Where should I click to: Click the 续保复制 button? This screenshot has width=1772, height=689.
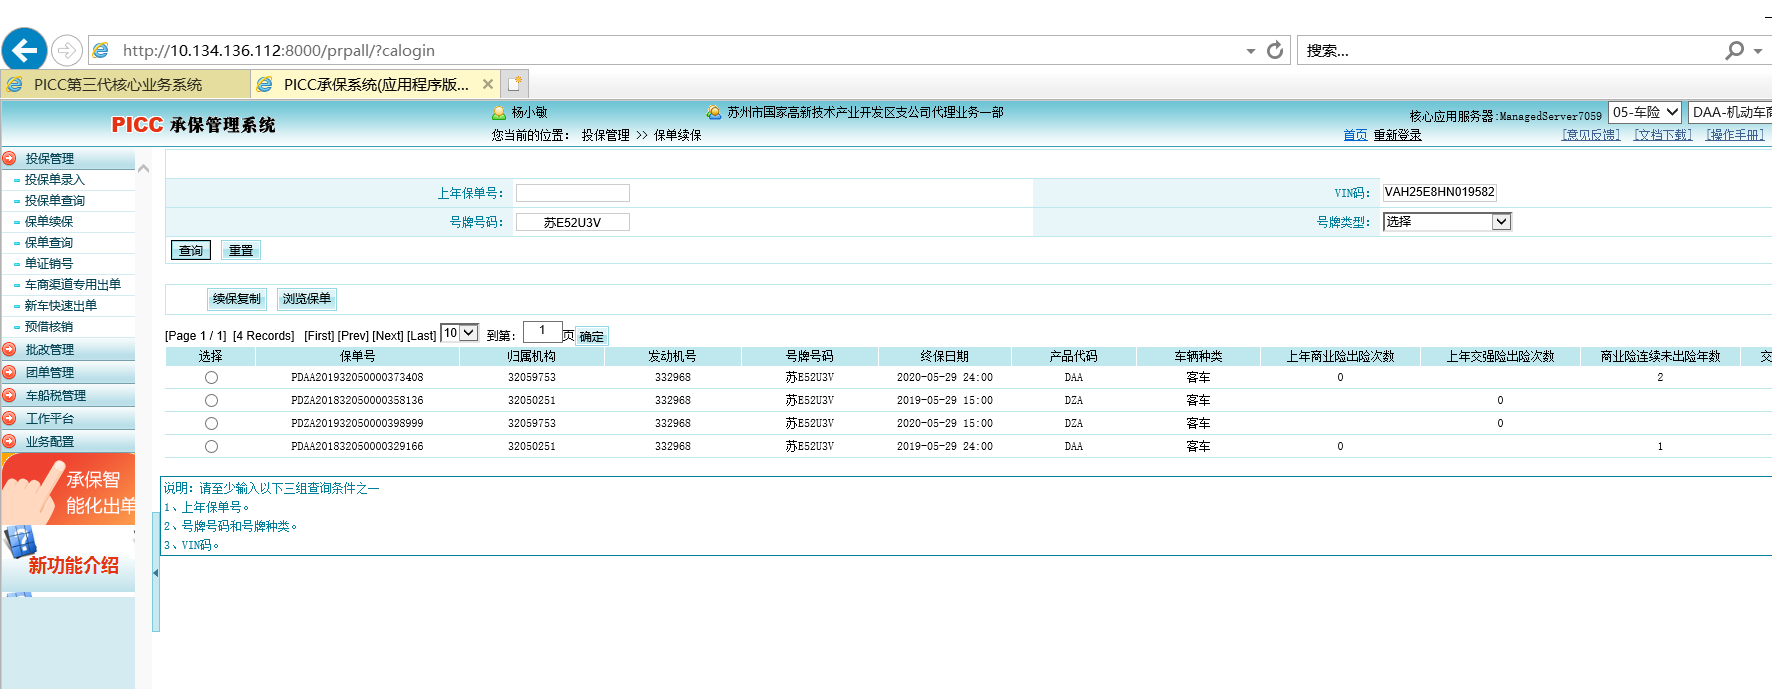tap(237, 299)
